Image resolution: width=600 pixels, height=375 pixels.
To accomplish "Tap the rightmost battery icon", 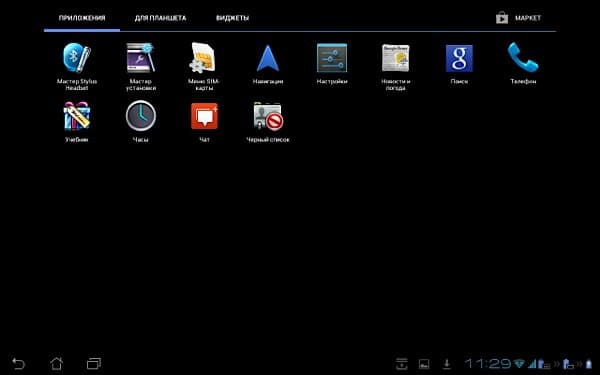I will (589, 364).
